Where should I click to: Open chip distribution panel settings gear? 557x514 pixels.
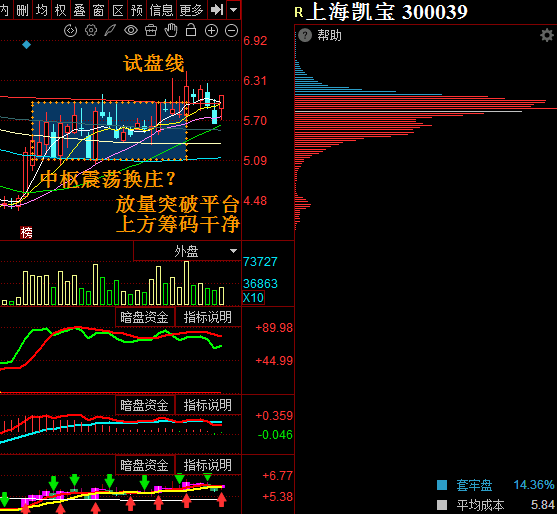pos(547,35)
